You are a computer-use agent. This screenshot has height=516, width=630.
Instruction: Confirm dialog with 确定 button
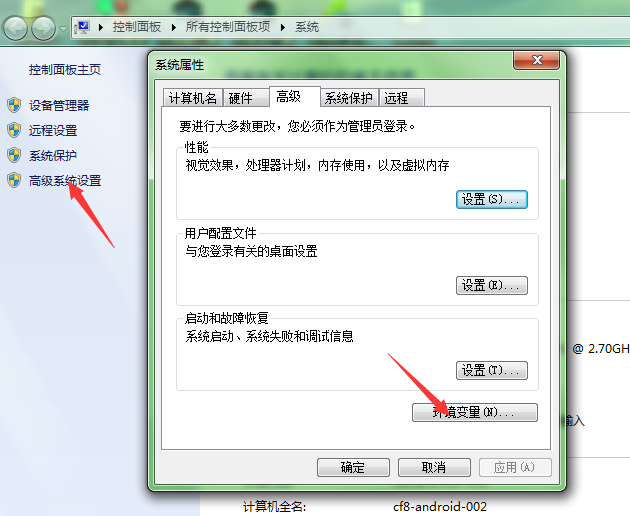[353, 467]
